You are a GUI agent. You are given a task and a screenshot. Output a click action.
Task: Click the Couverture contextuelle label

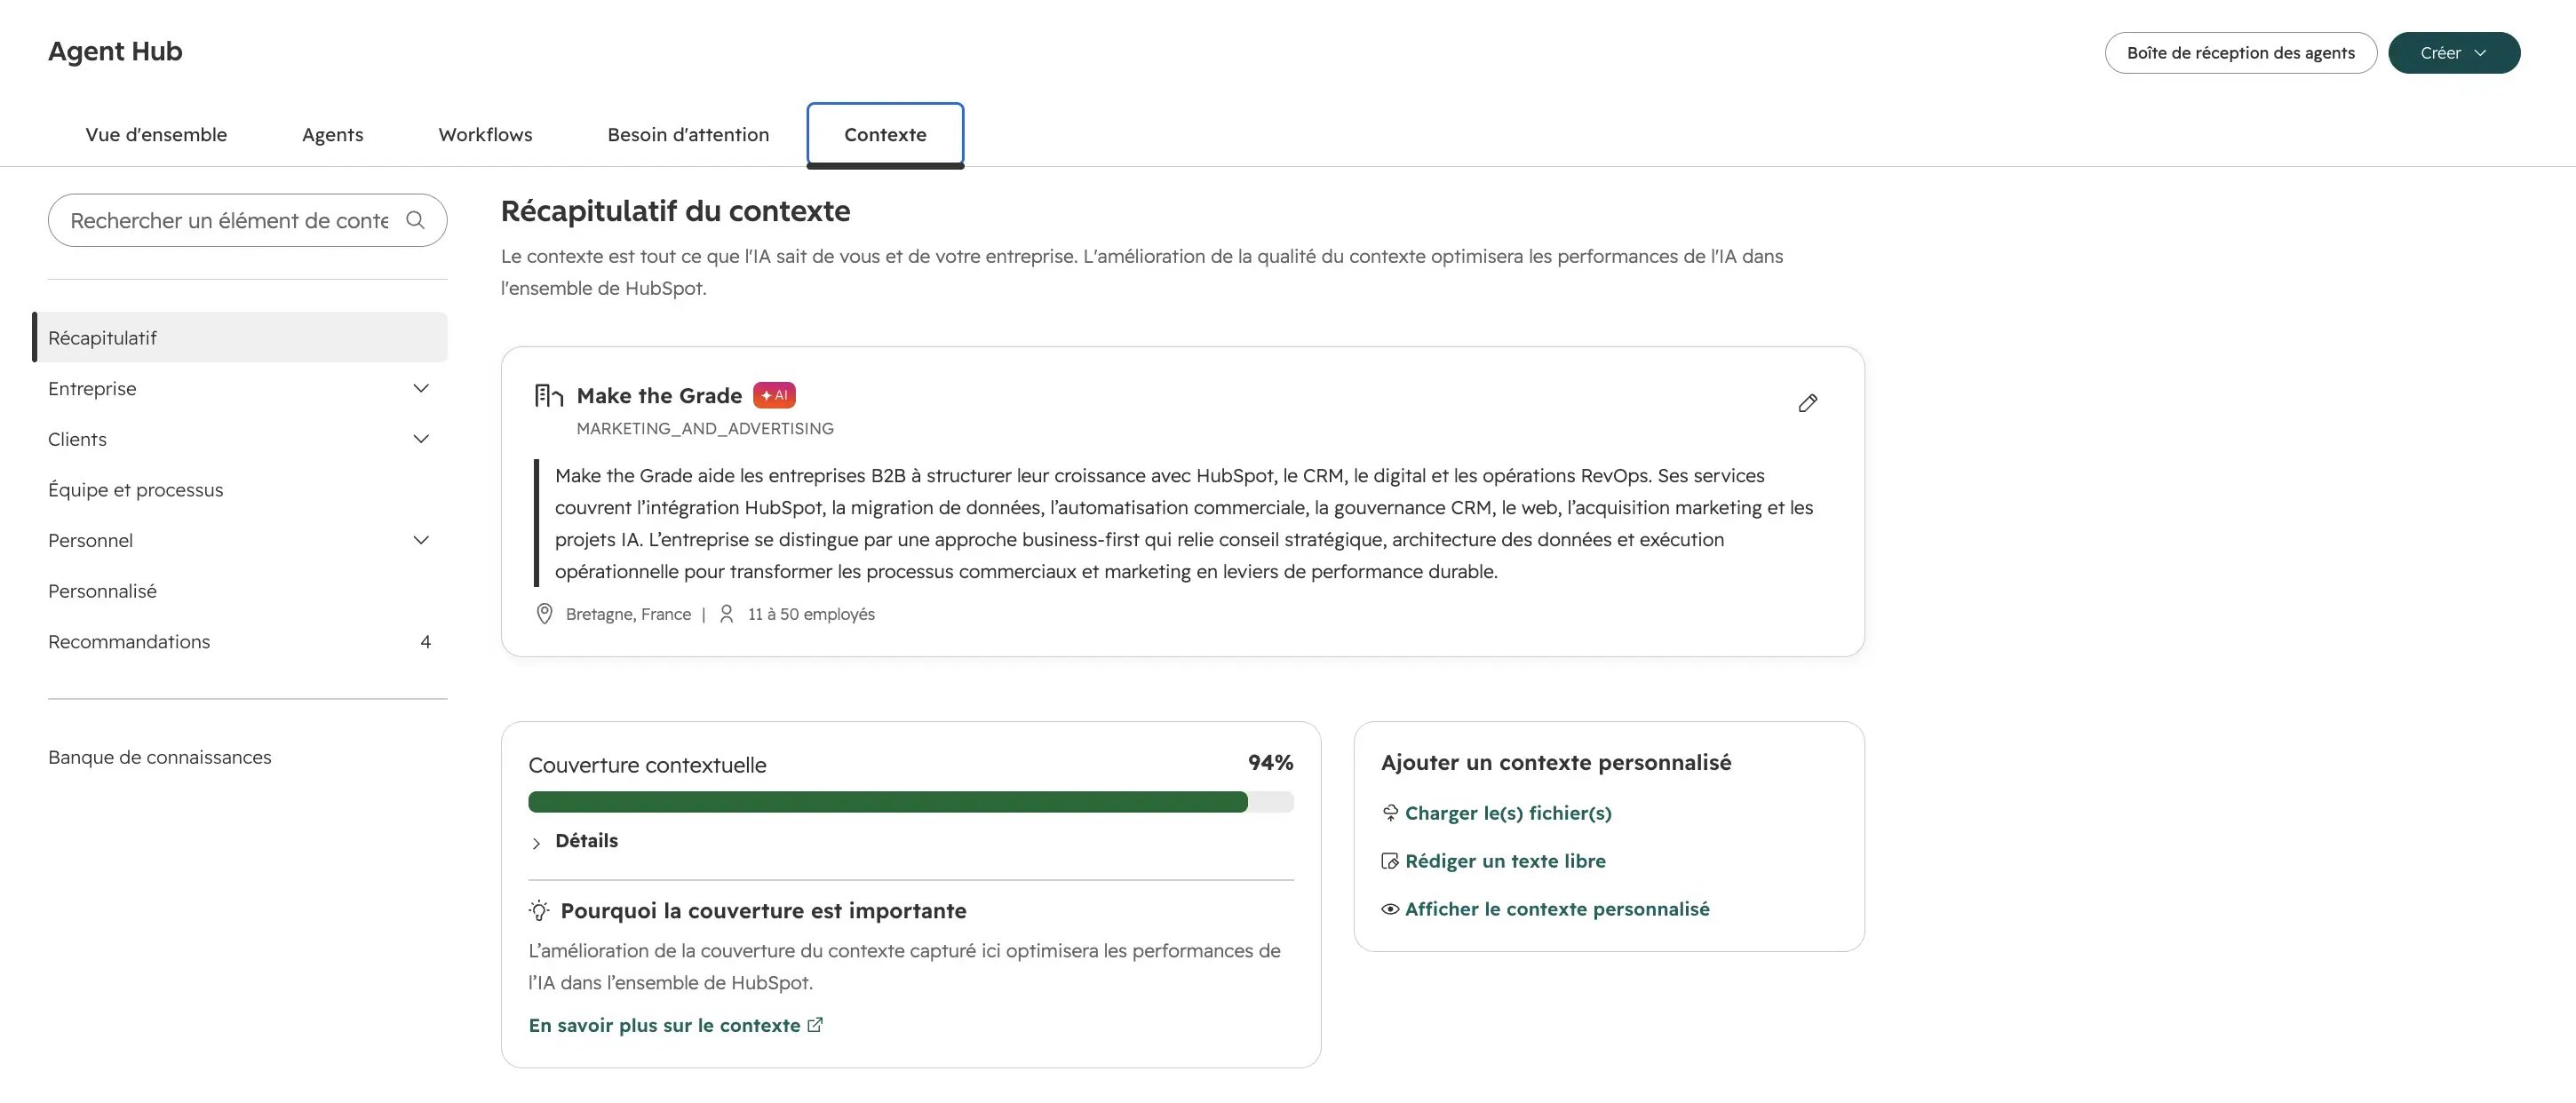point(647,765)
